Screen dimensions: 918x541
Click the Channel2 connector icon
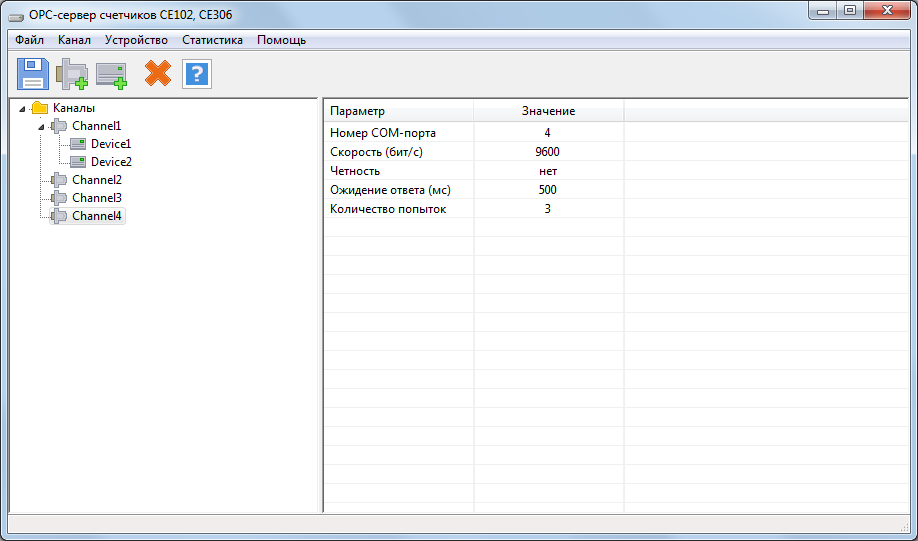(x=59, y=180)
